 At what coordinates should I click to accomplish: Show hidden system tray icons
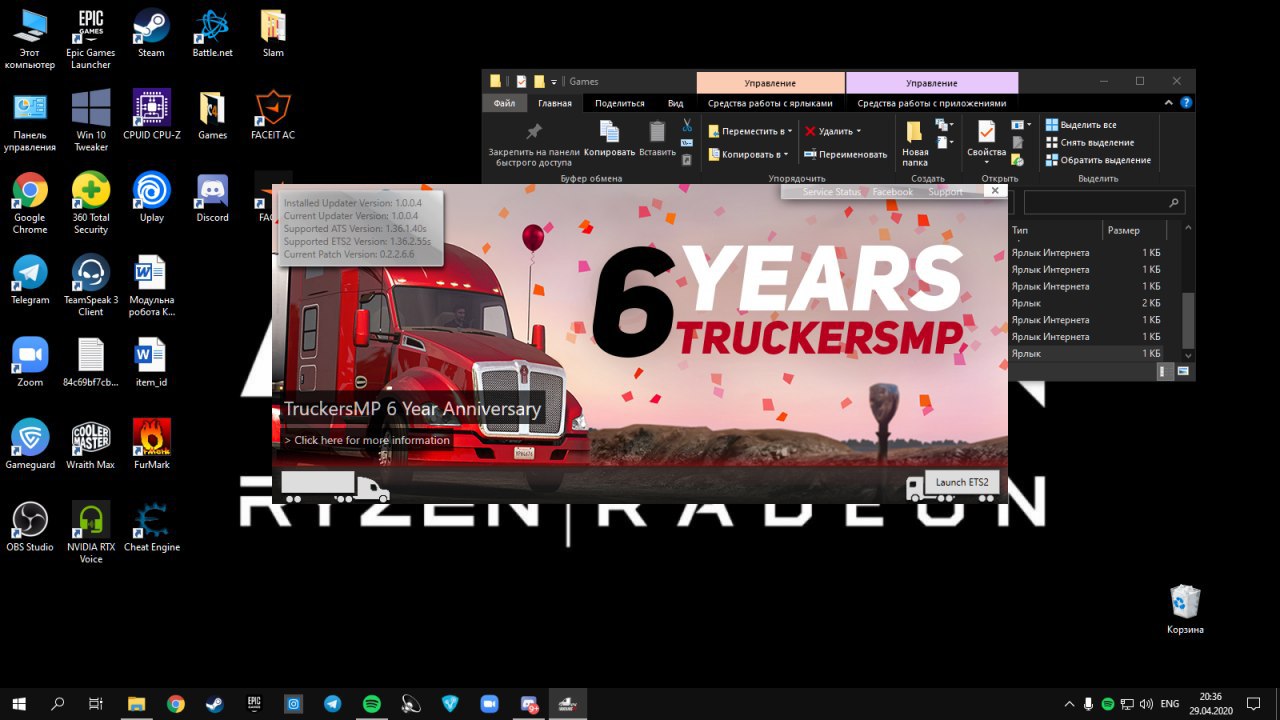(x=1069, y=704)
